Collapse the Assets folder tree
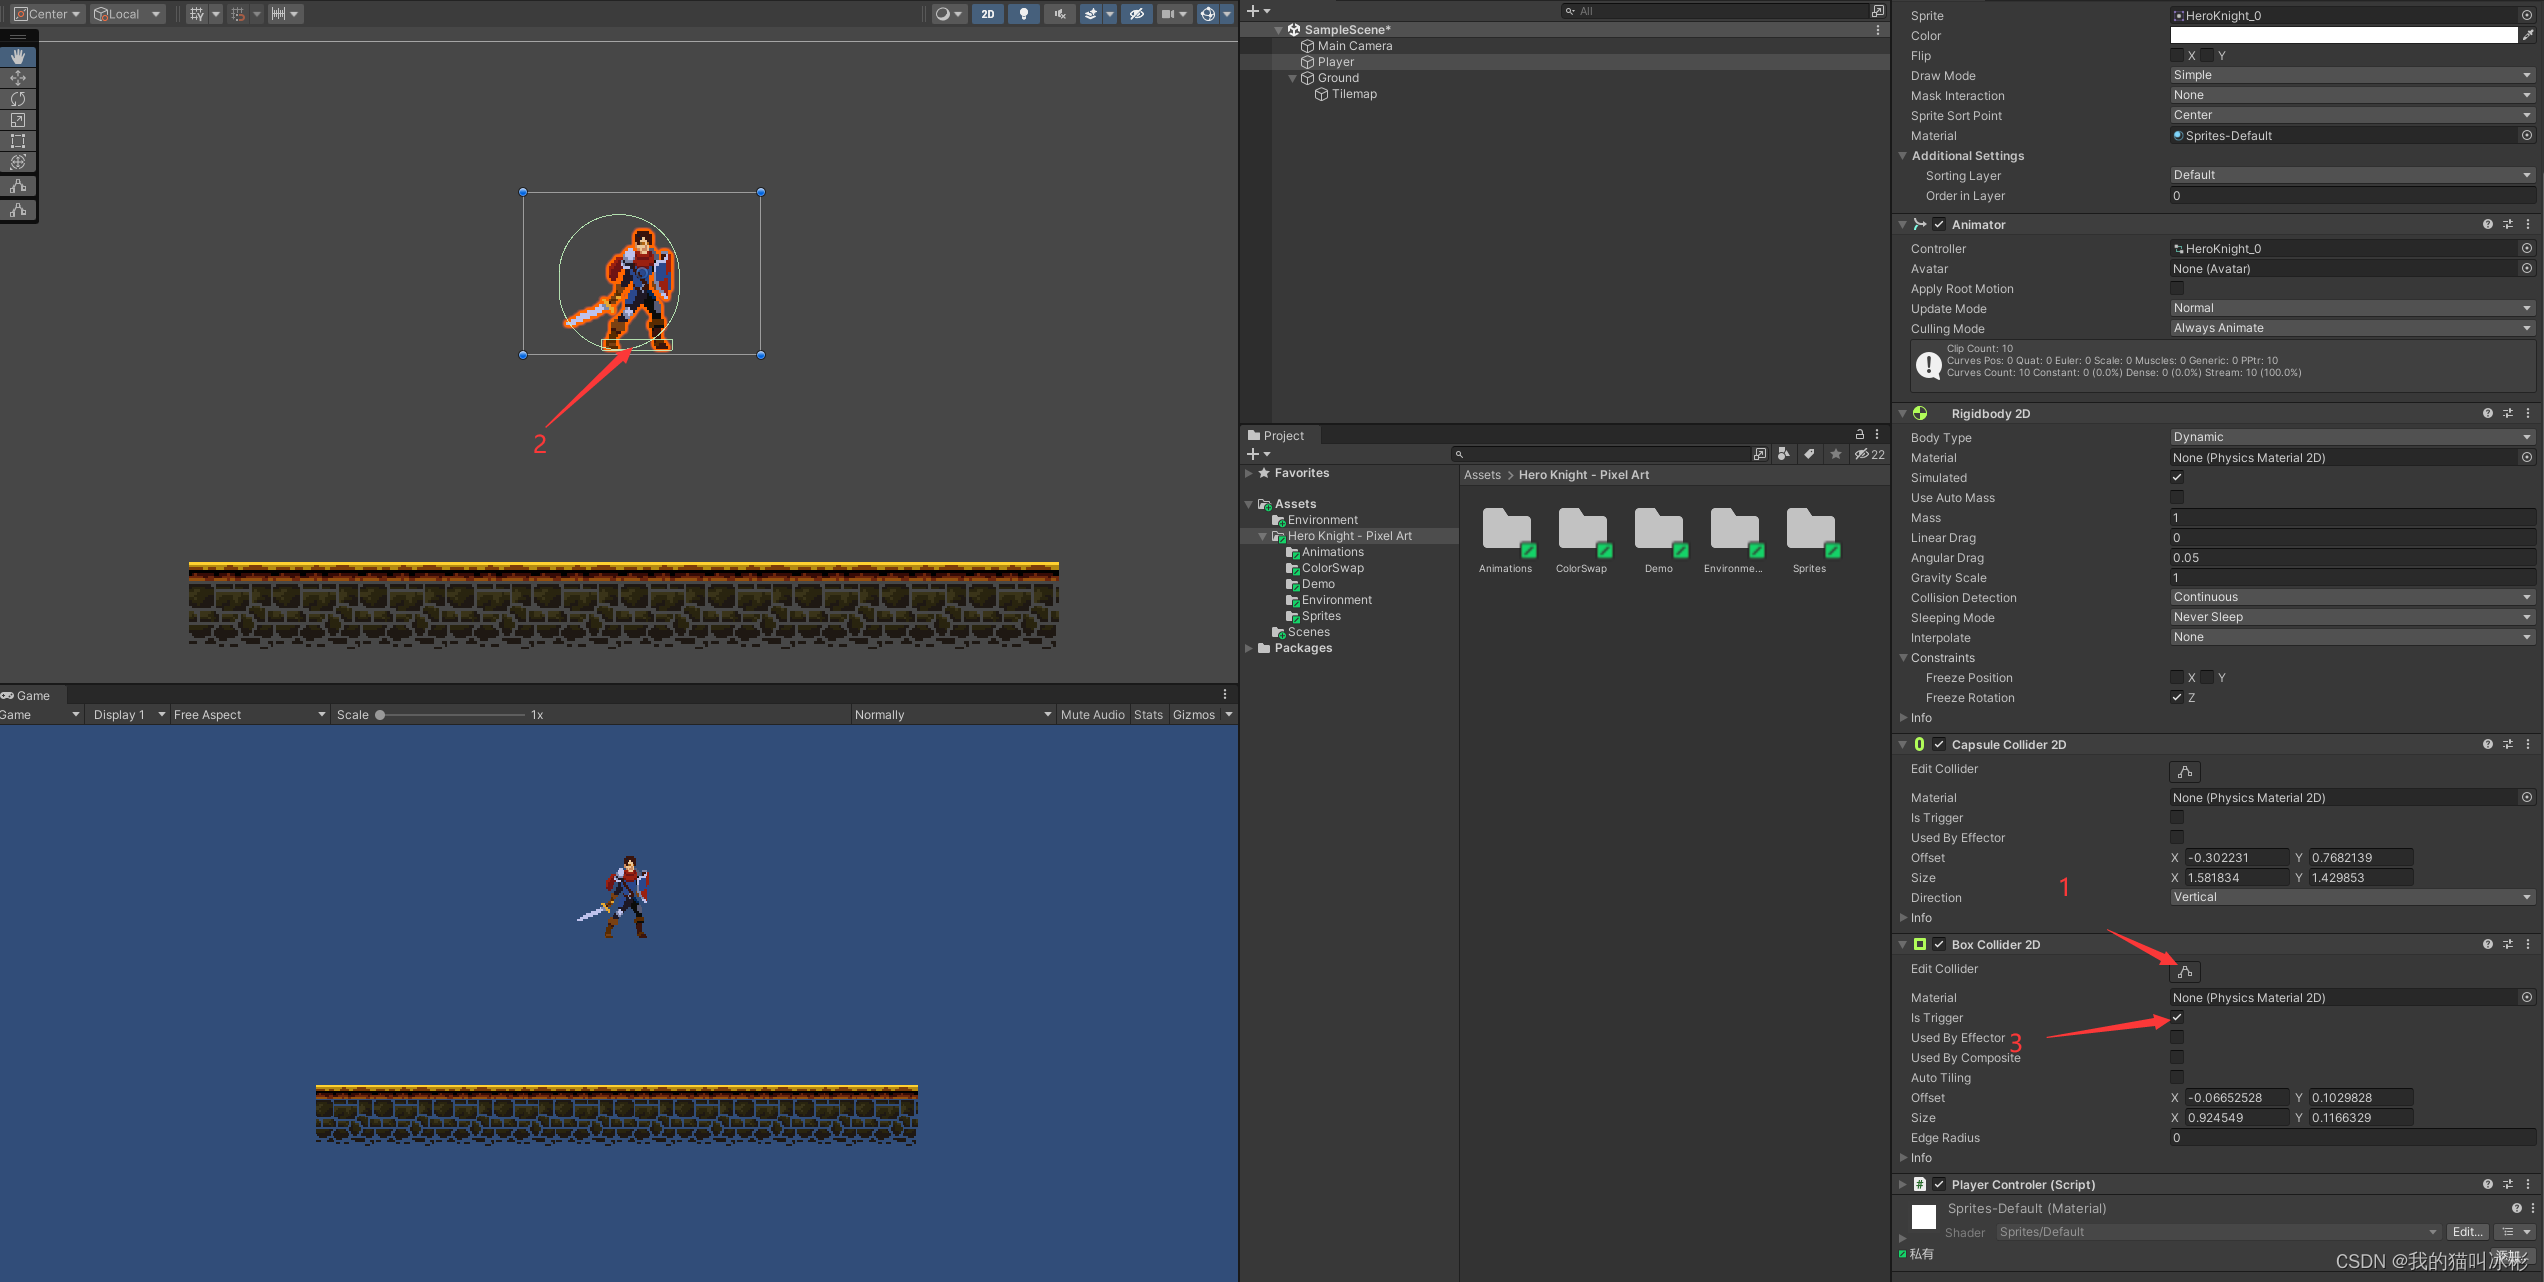The image size is (2544, 1282). [x=1249, y=504]
